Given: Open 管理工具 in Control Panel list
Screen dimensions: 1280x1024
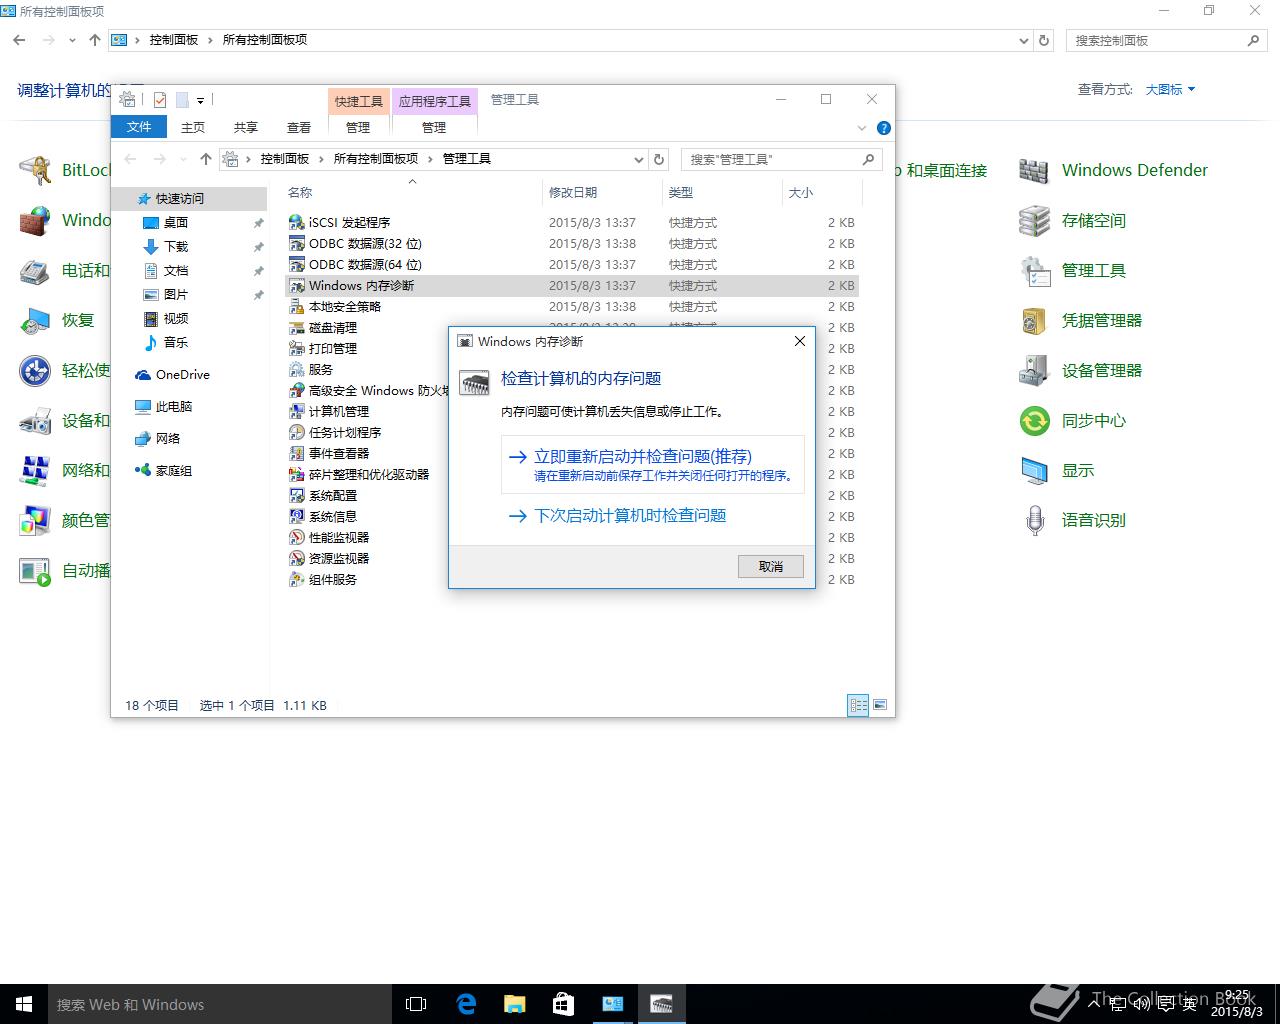Looking at the screenshot, I should (1073, 270).
